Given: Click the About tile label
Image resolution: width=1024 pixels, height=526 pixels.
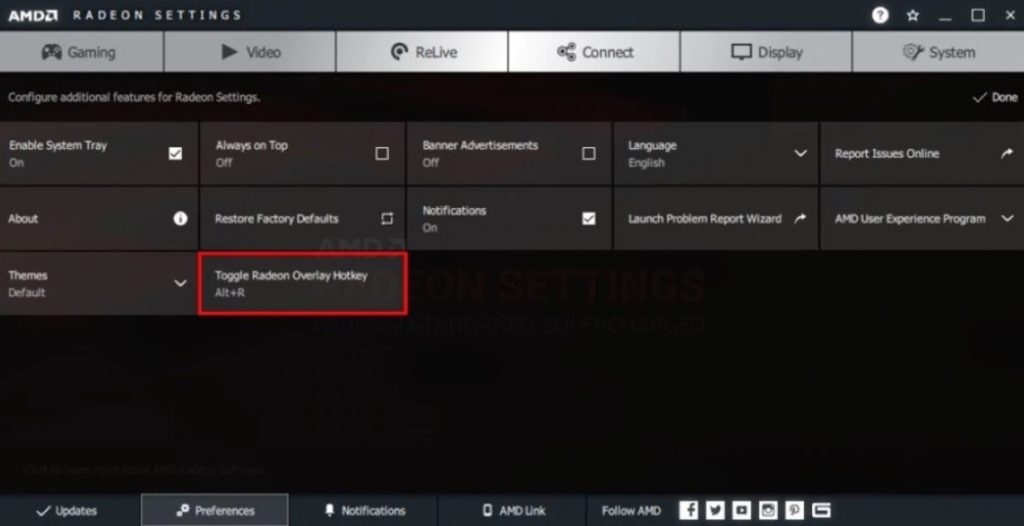Looking at the screenshot, I should [x=23, y=219].
